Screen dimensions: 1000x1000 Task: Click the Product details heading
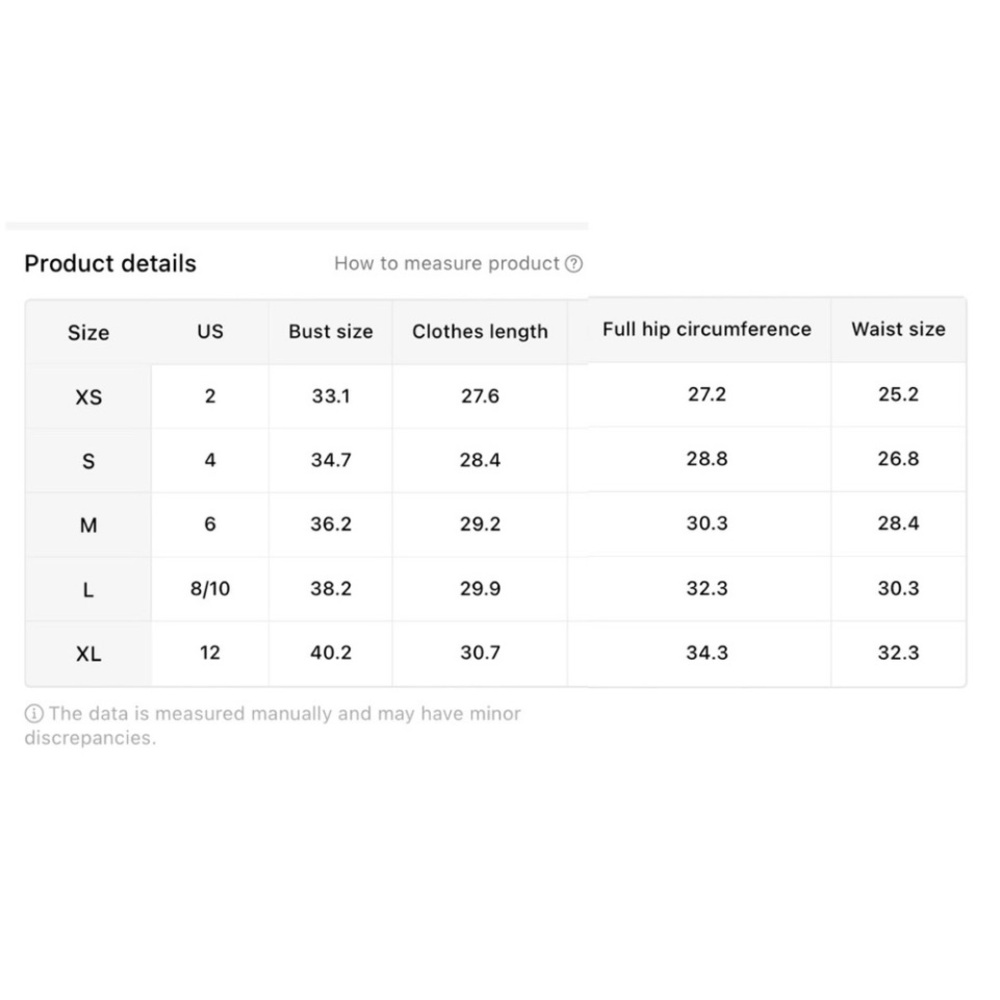pyautogui.click(x=110, y=263)
